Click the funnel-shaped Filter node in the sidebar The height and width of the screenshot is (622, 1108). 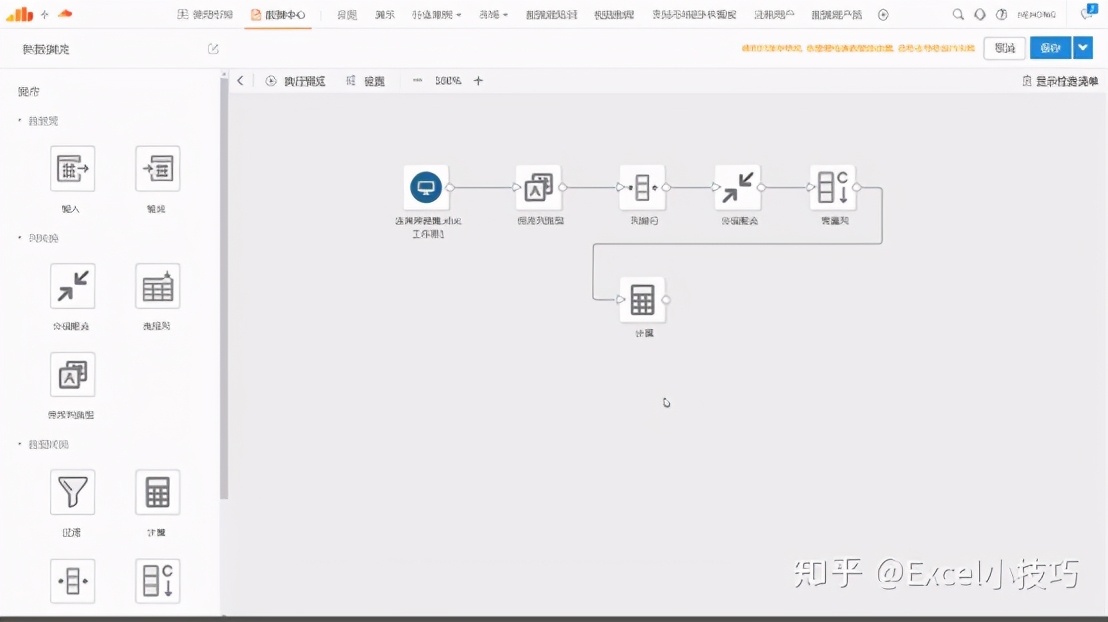(x=72, y=491)
